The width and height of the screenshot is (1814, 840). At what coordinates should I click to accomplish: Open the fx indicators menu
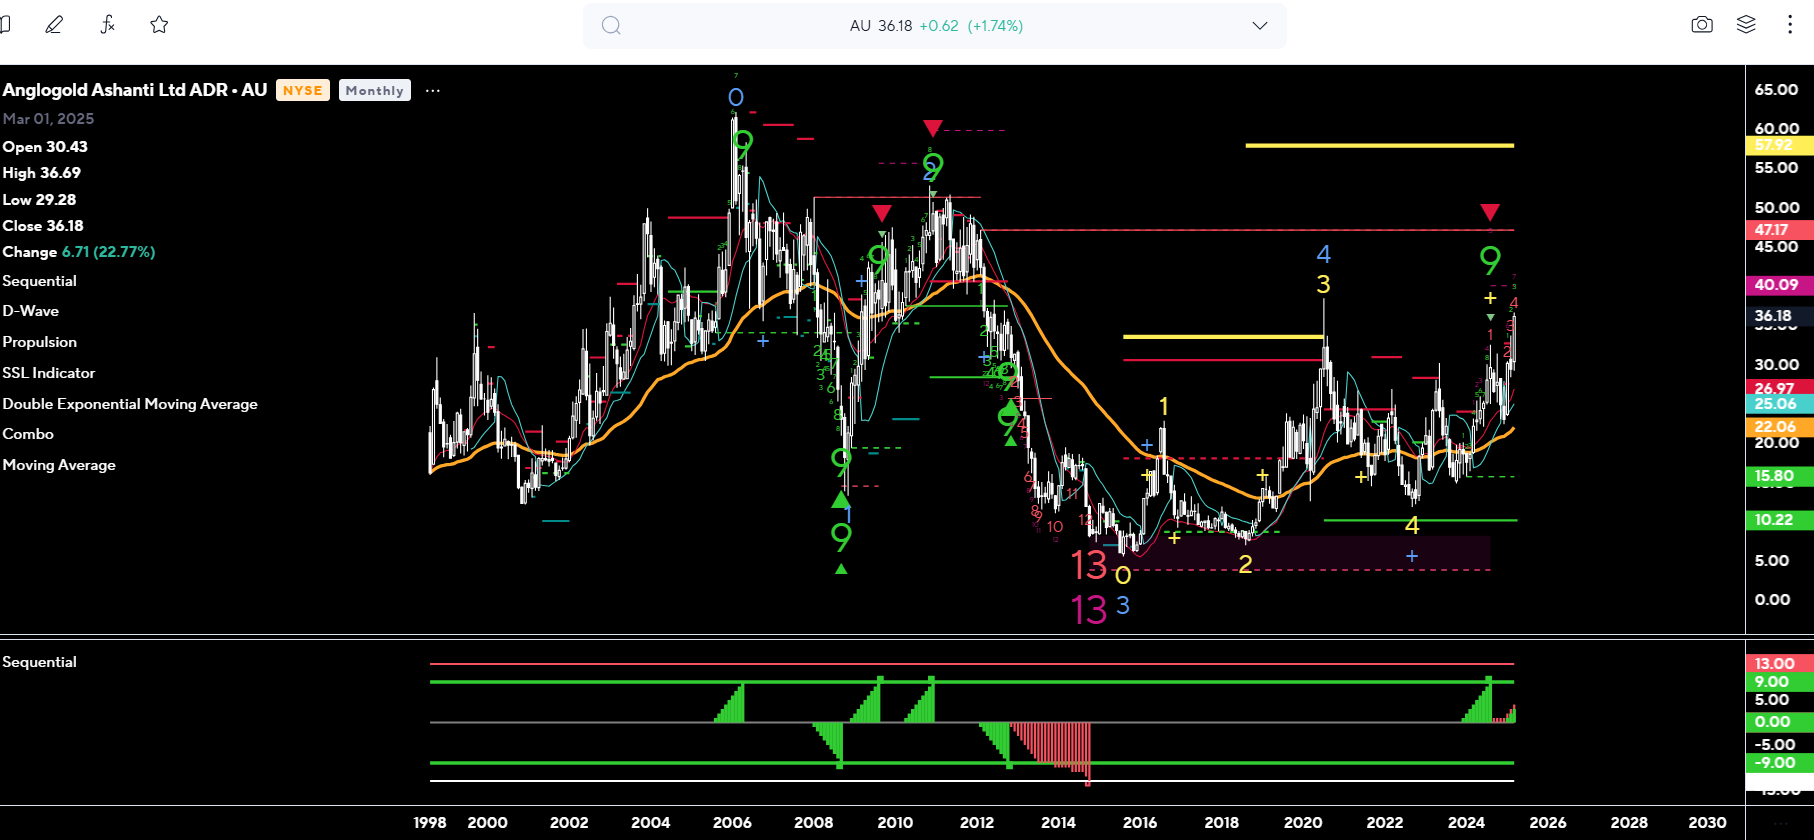coord(108,25)
